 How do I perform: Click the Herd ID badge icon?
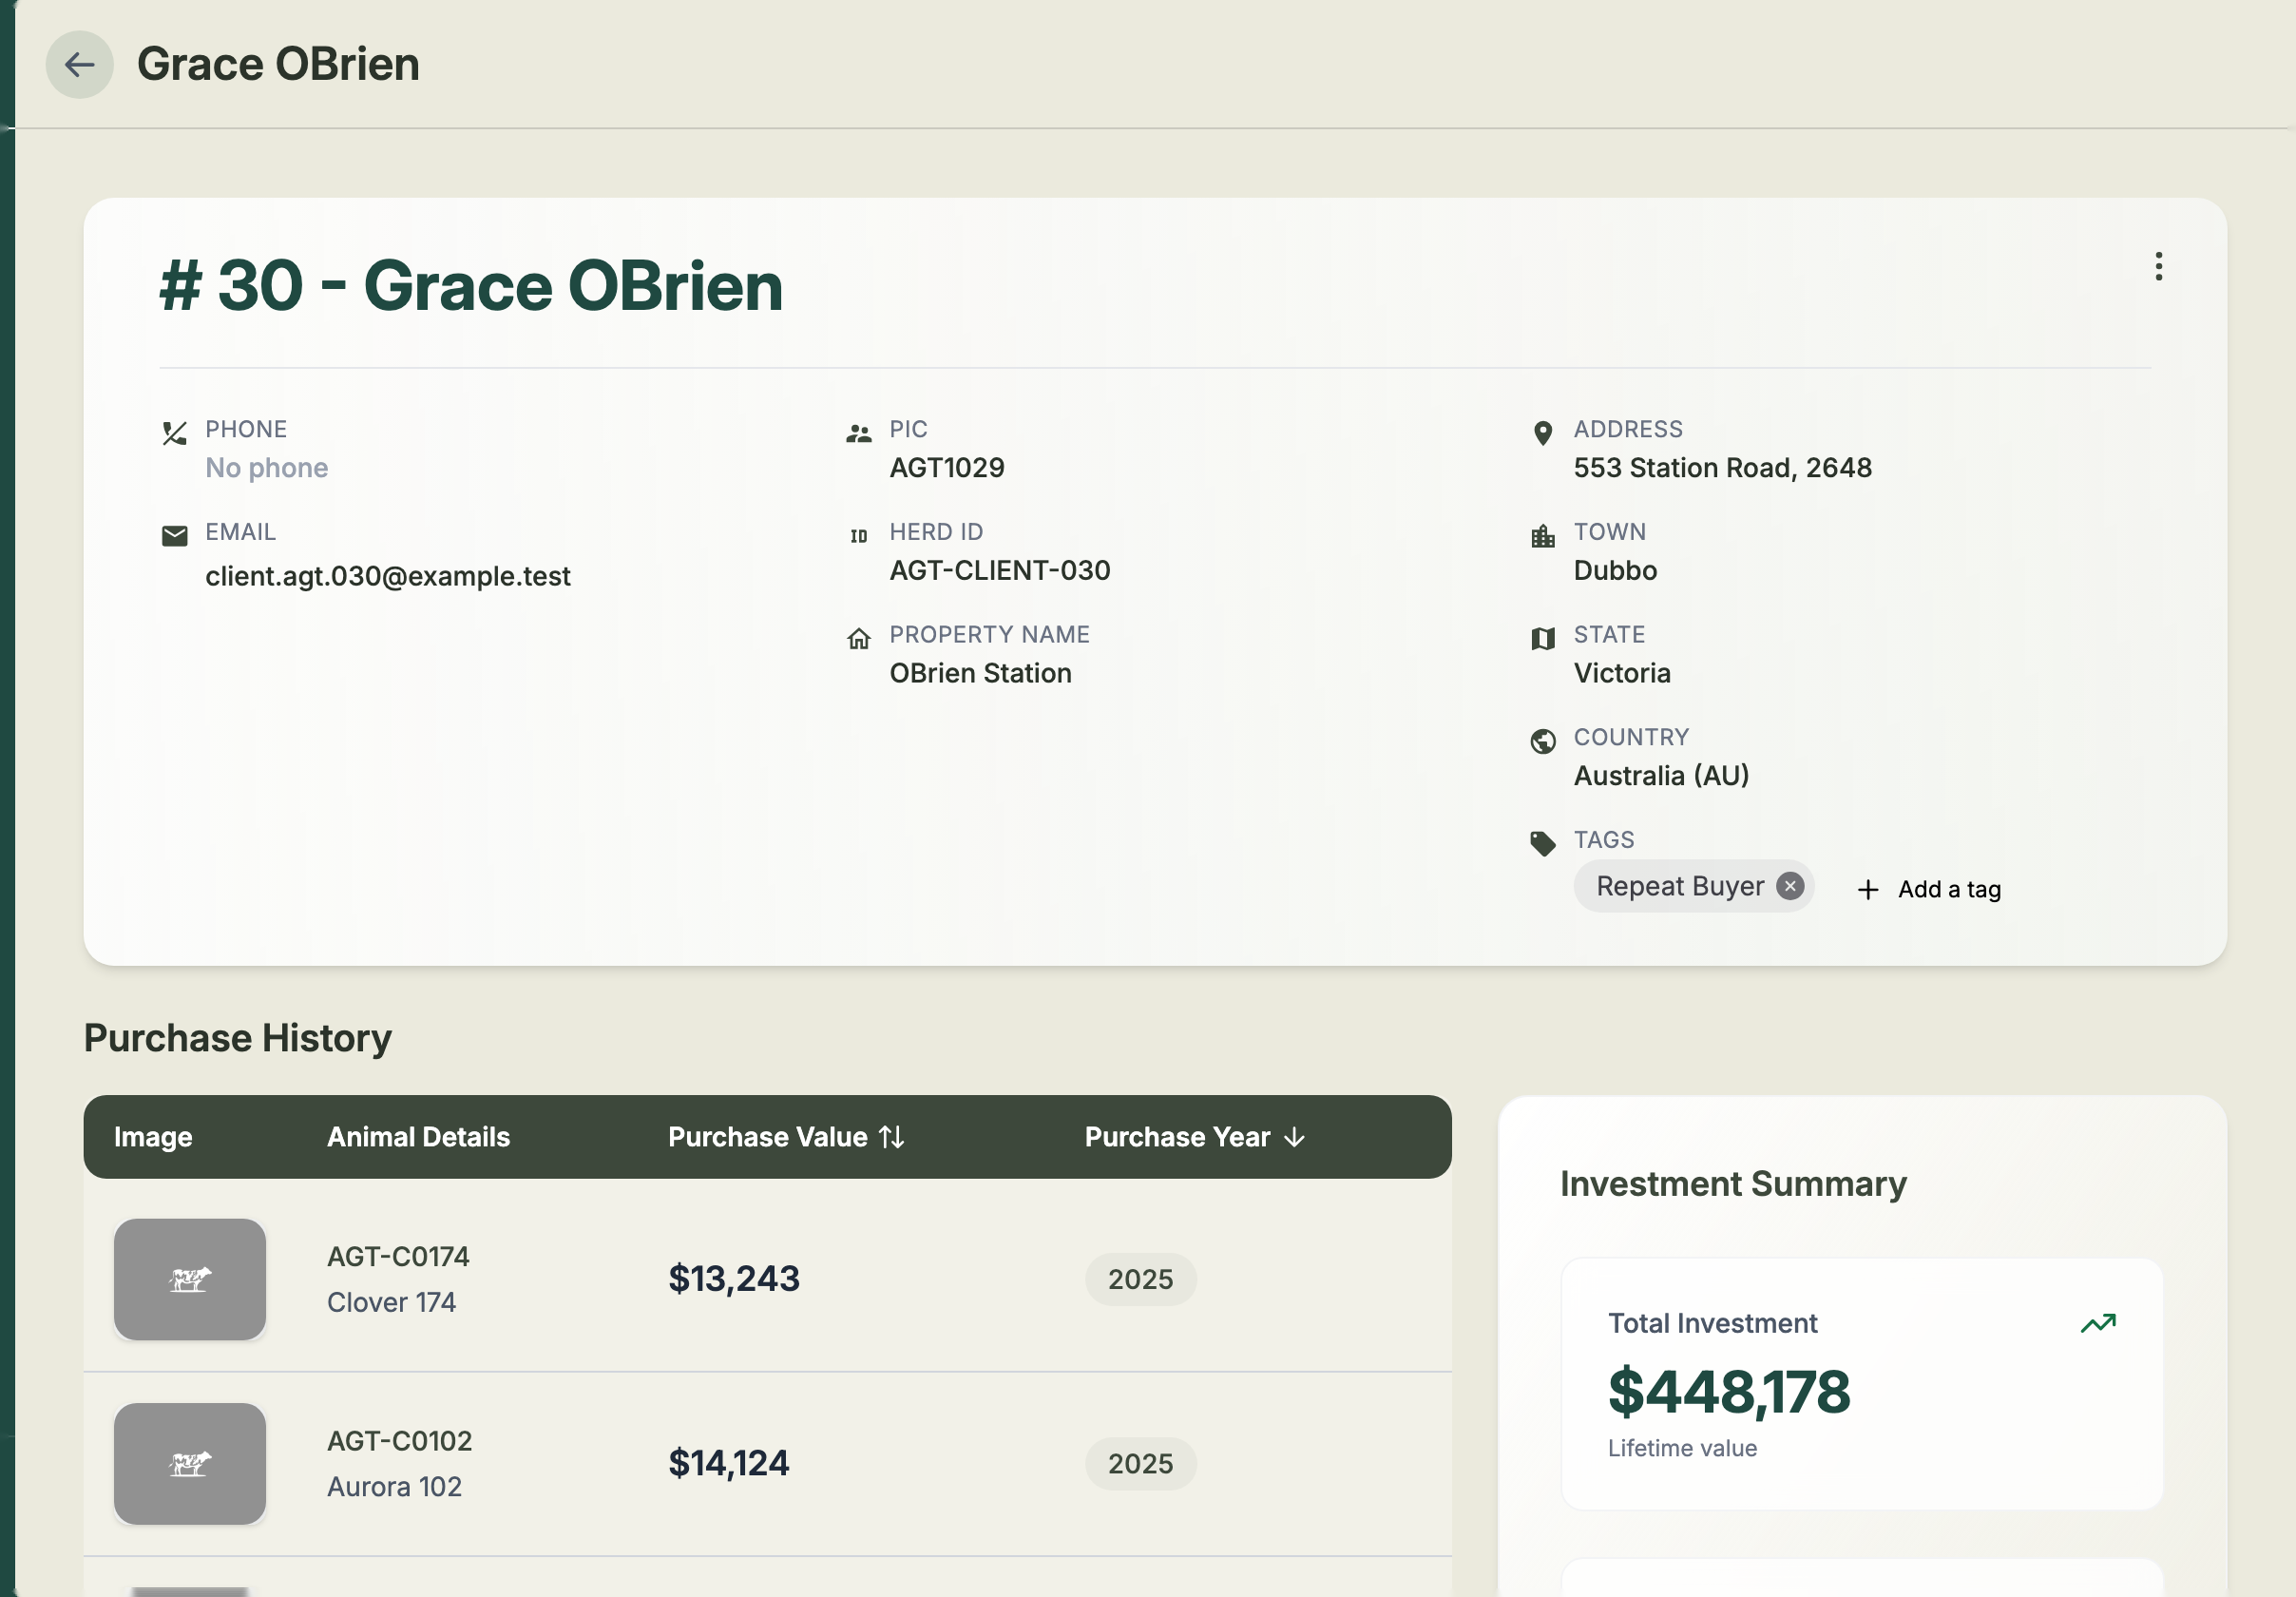click(858, 536)
